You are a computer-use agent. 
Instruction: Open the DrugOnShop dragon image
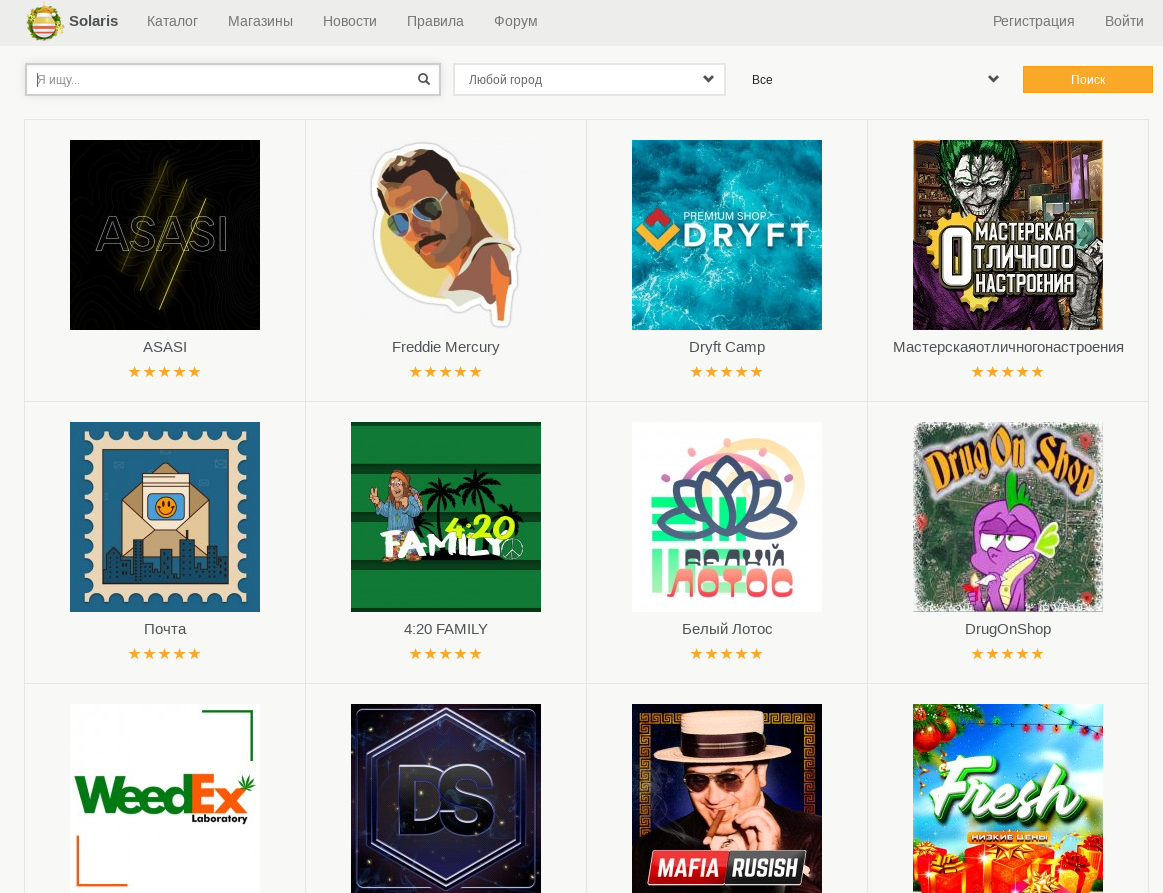point(1008,517)
